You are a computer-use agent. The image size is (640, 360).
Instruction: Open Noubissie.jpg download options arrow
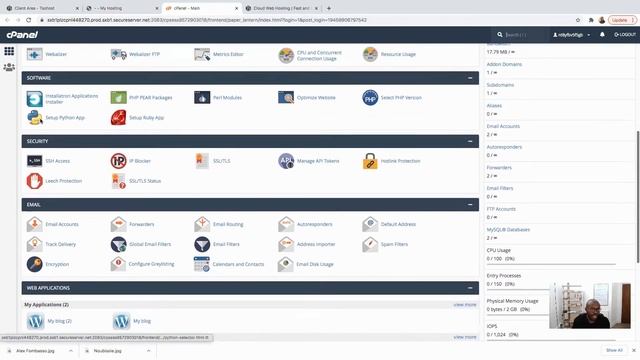(148, 351)
